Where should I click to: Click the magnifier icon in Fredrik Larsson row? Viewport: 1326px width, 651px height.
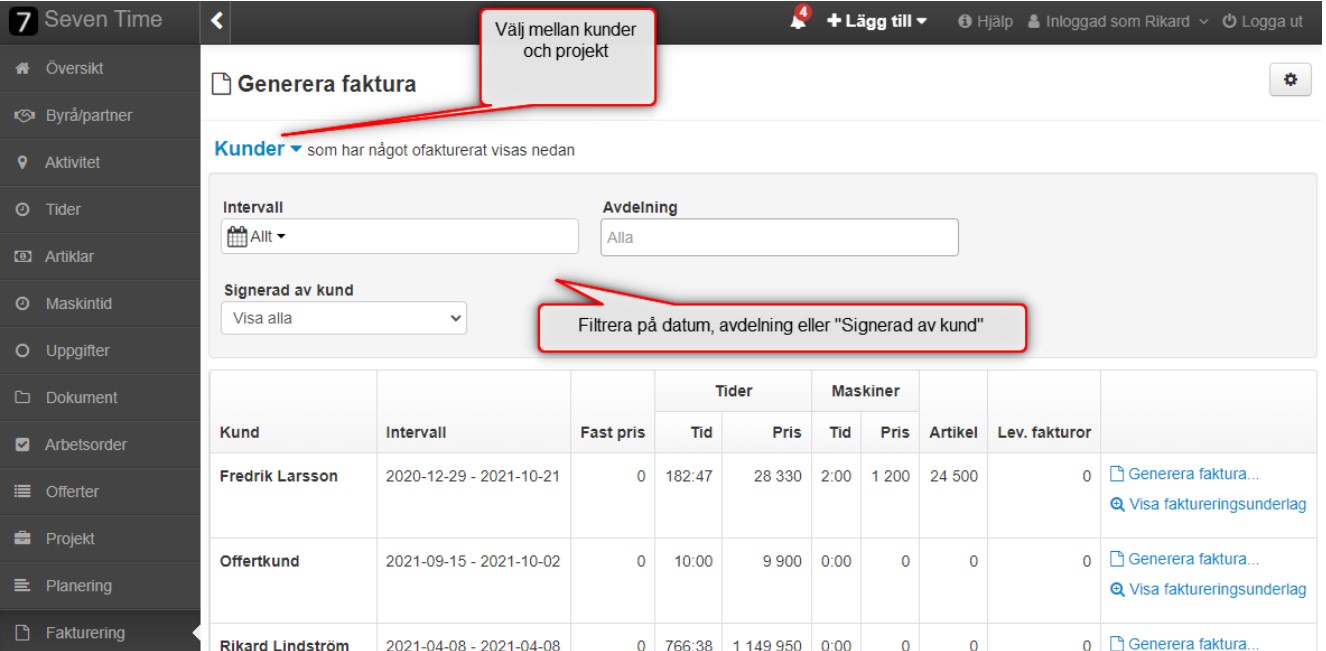[x=1118, y=505]
